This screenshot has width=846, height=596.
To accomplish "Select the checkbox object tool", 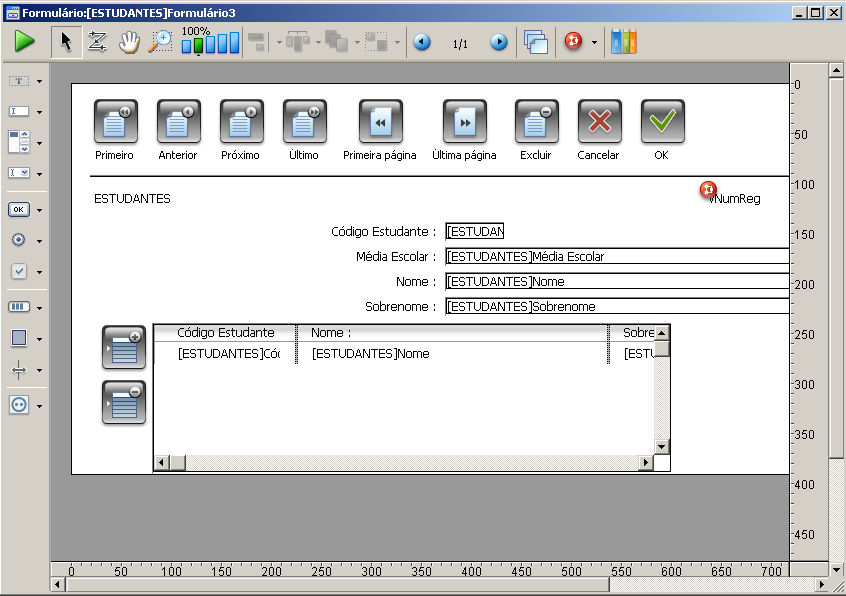I will [x=19, y=271].
